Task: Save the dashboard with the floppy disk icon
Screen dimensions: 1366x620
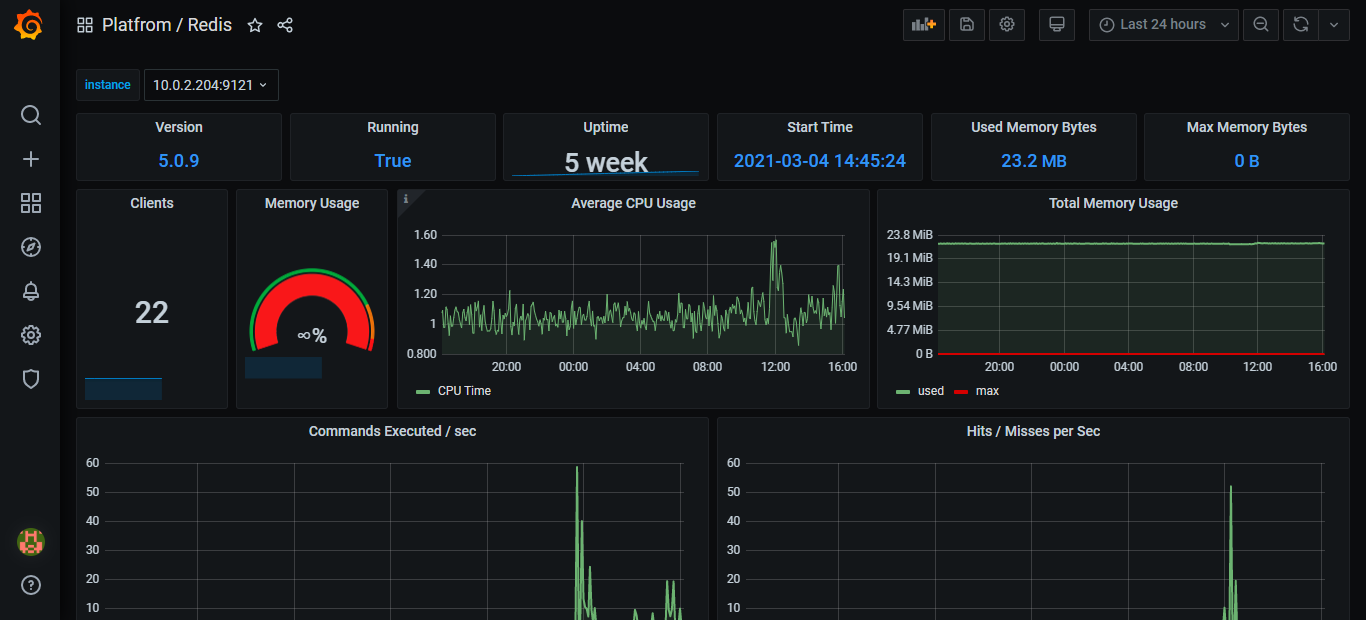Action: click(967, 25)
